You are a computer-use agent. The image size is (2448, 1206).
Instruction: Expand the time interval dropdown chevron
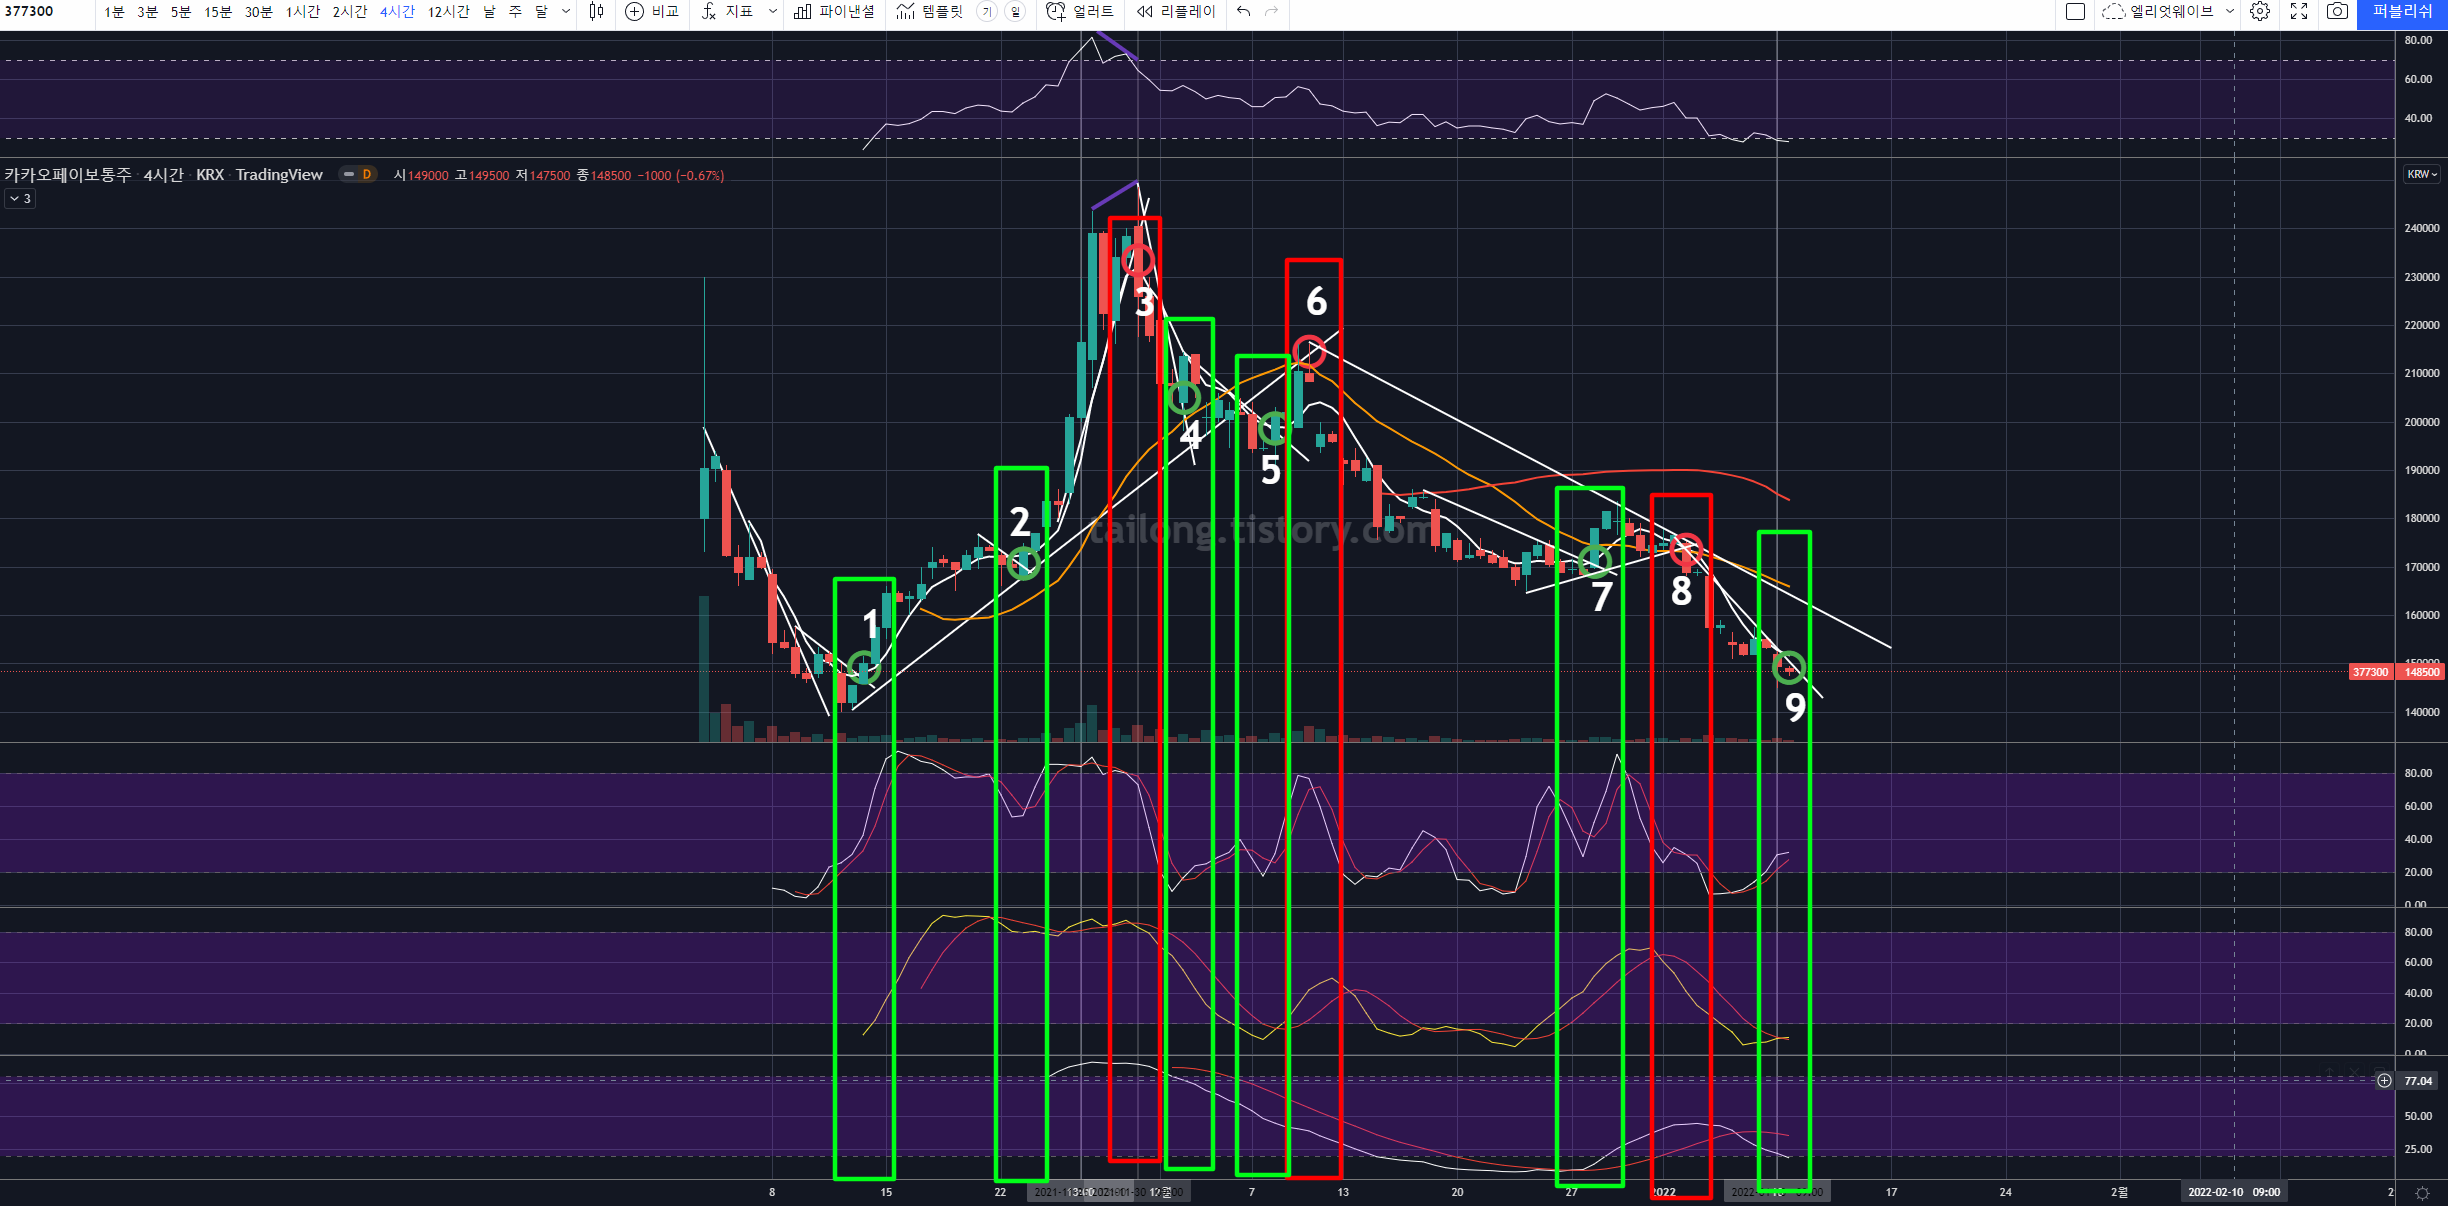(x=566, y=12)
